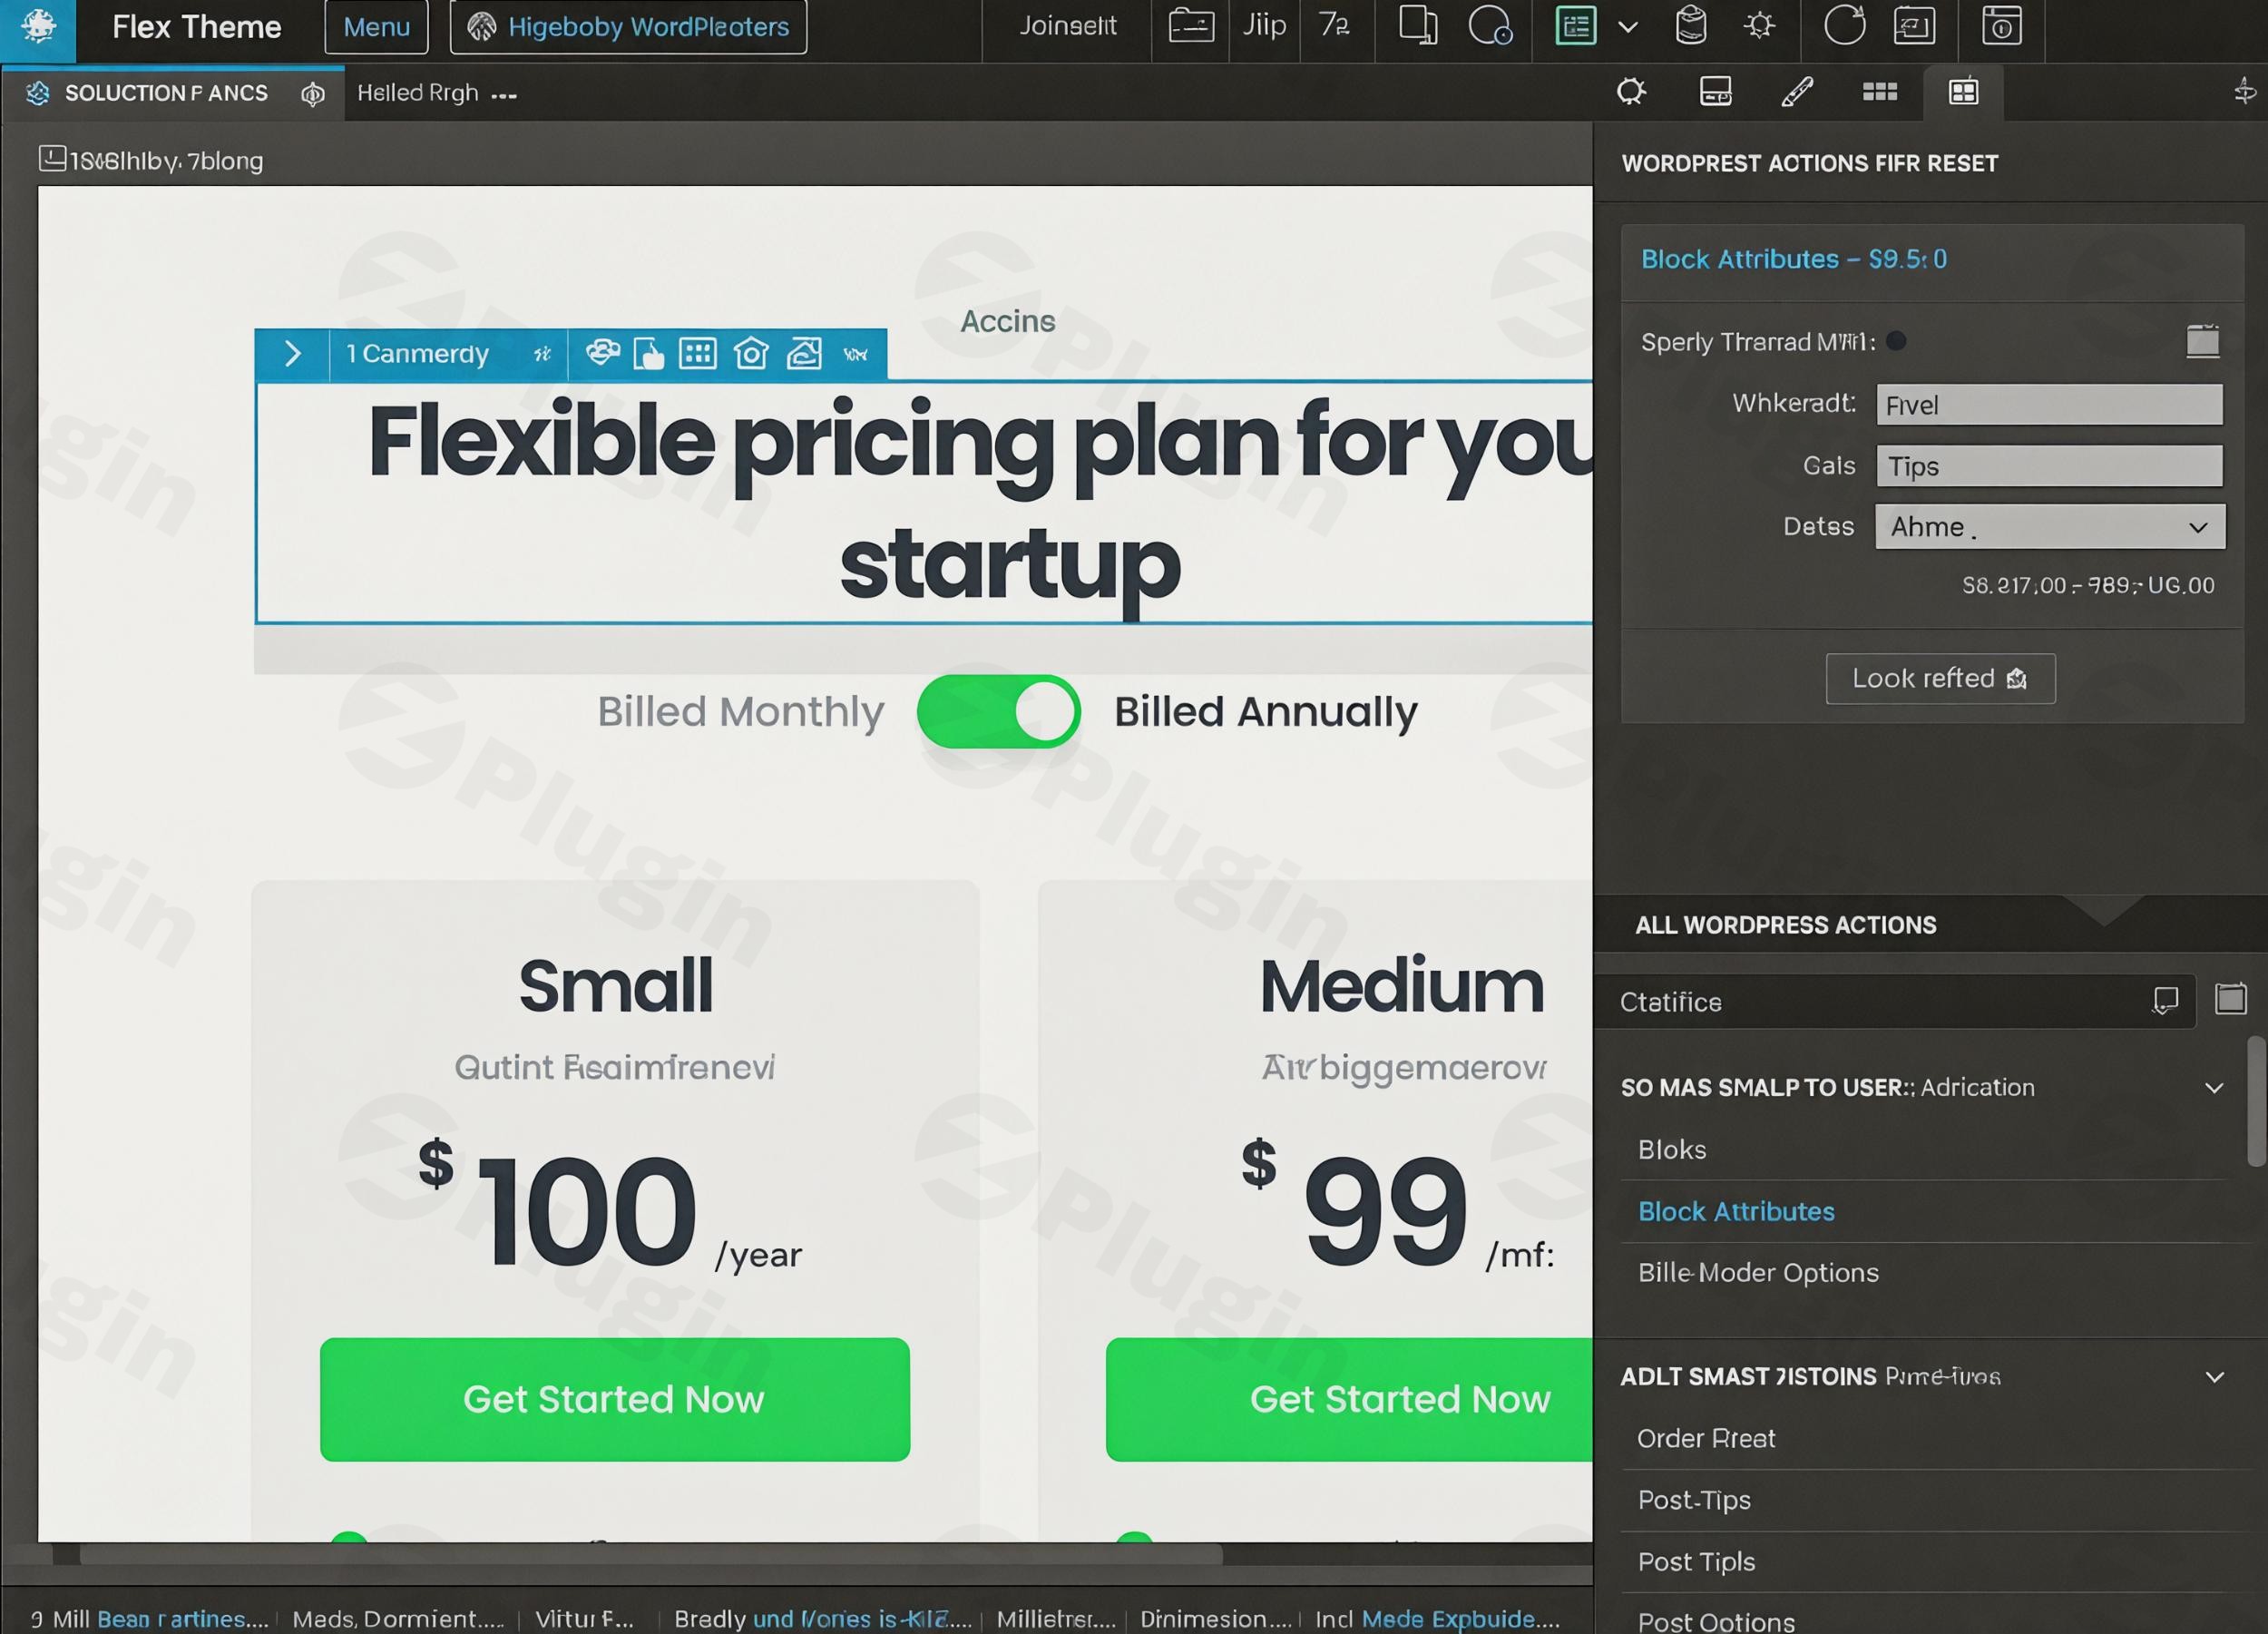Screen dimensions: 2268x1634
Task: Click the cloud icon in block toolbar
Action: pyautogui.click(x=602, y=352)
